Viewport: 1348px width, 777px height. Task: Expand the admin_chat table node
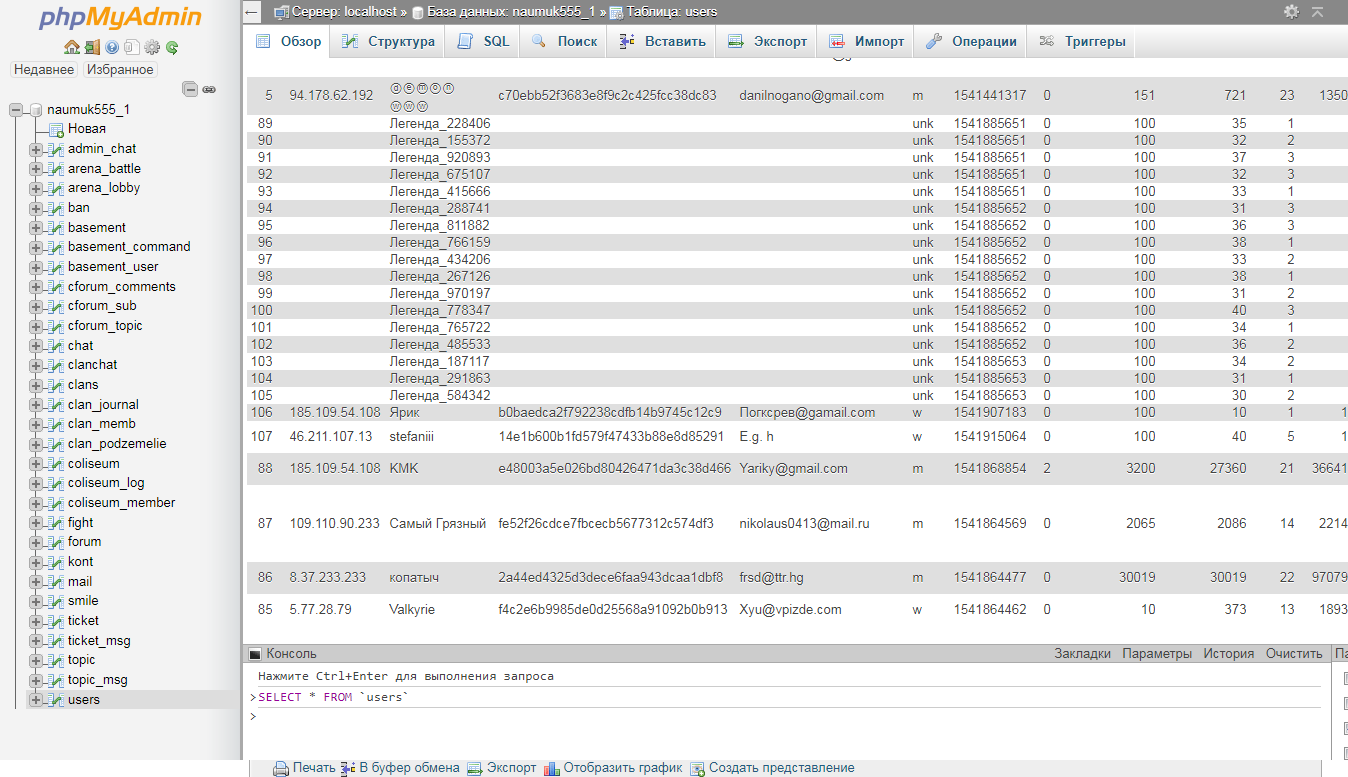click(37, 149)
